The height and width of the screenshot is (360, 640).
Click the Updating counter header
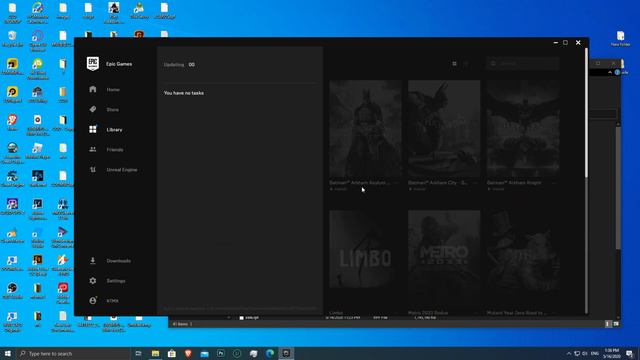coord(180,64)
